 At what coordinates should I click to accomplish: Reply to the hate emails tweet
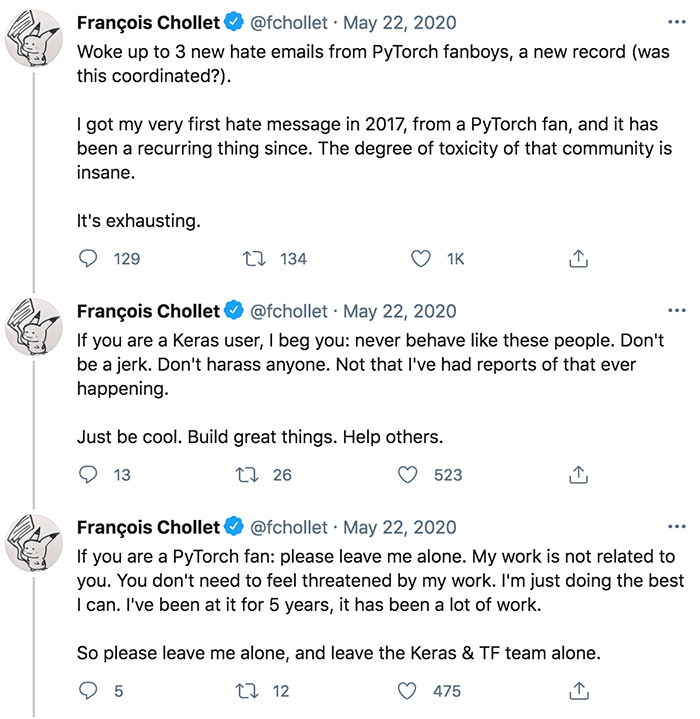pos(89,259)
